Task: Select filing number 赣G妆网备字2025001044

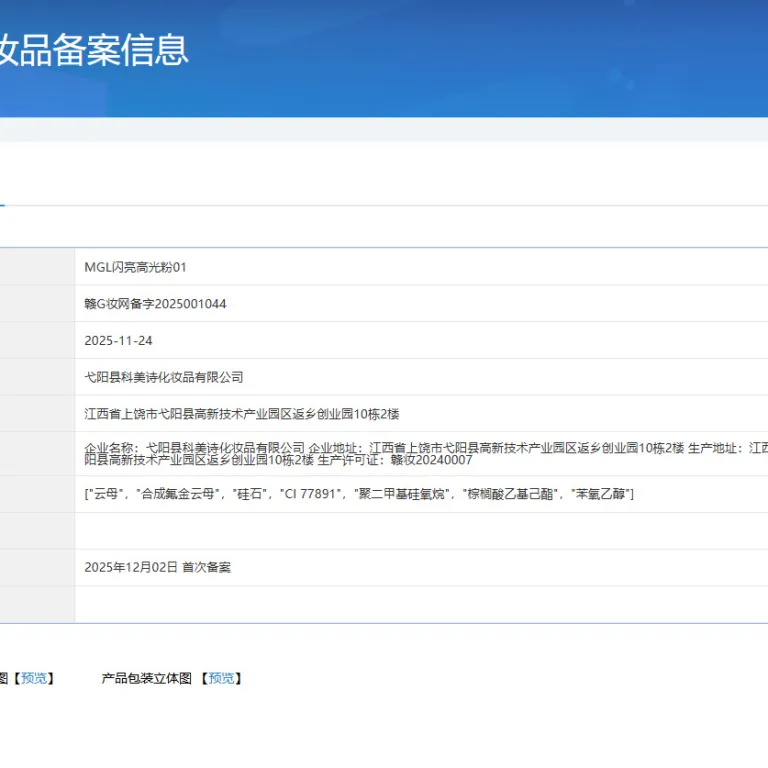Action: click(155, 304)
